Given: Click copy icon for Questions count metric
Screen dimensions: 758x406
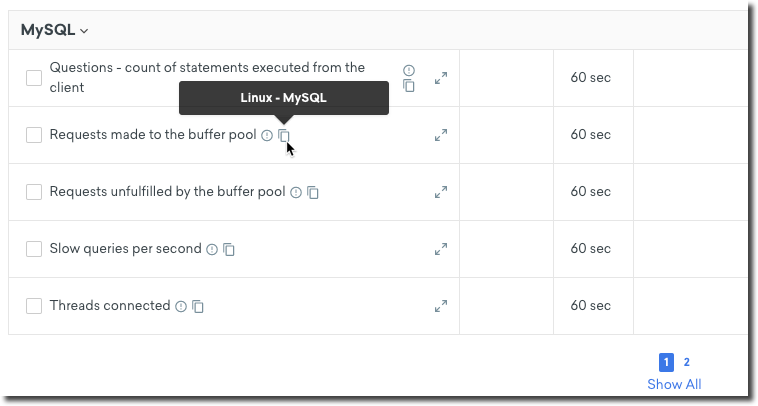Looking at the screenshot, I should [408, 86].
